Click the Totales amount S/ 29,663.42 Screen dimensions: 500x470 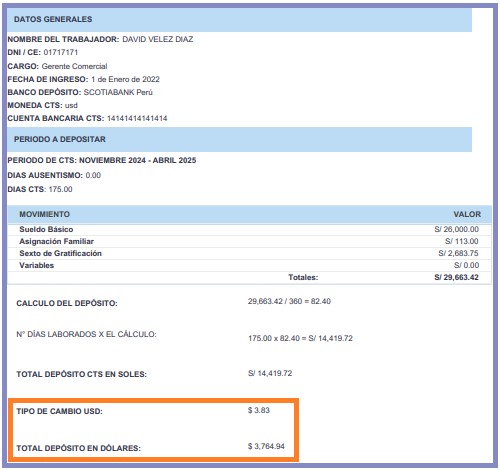pos(456,277)
